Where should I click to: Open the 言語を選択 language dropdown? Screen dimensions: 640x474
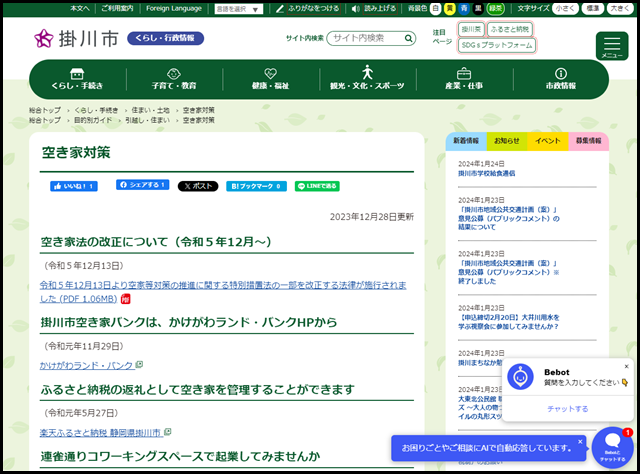(x=239, y=9)
